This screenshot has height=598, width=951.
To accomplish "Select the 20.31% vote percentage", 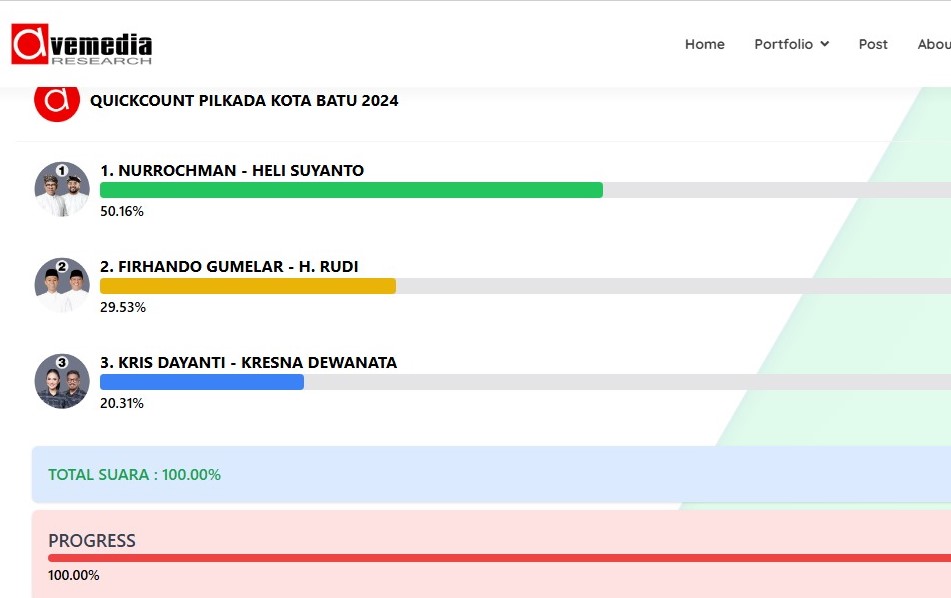I will tap(122, 403).
